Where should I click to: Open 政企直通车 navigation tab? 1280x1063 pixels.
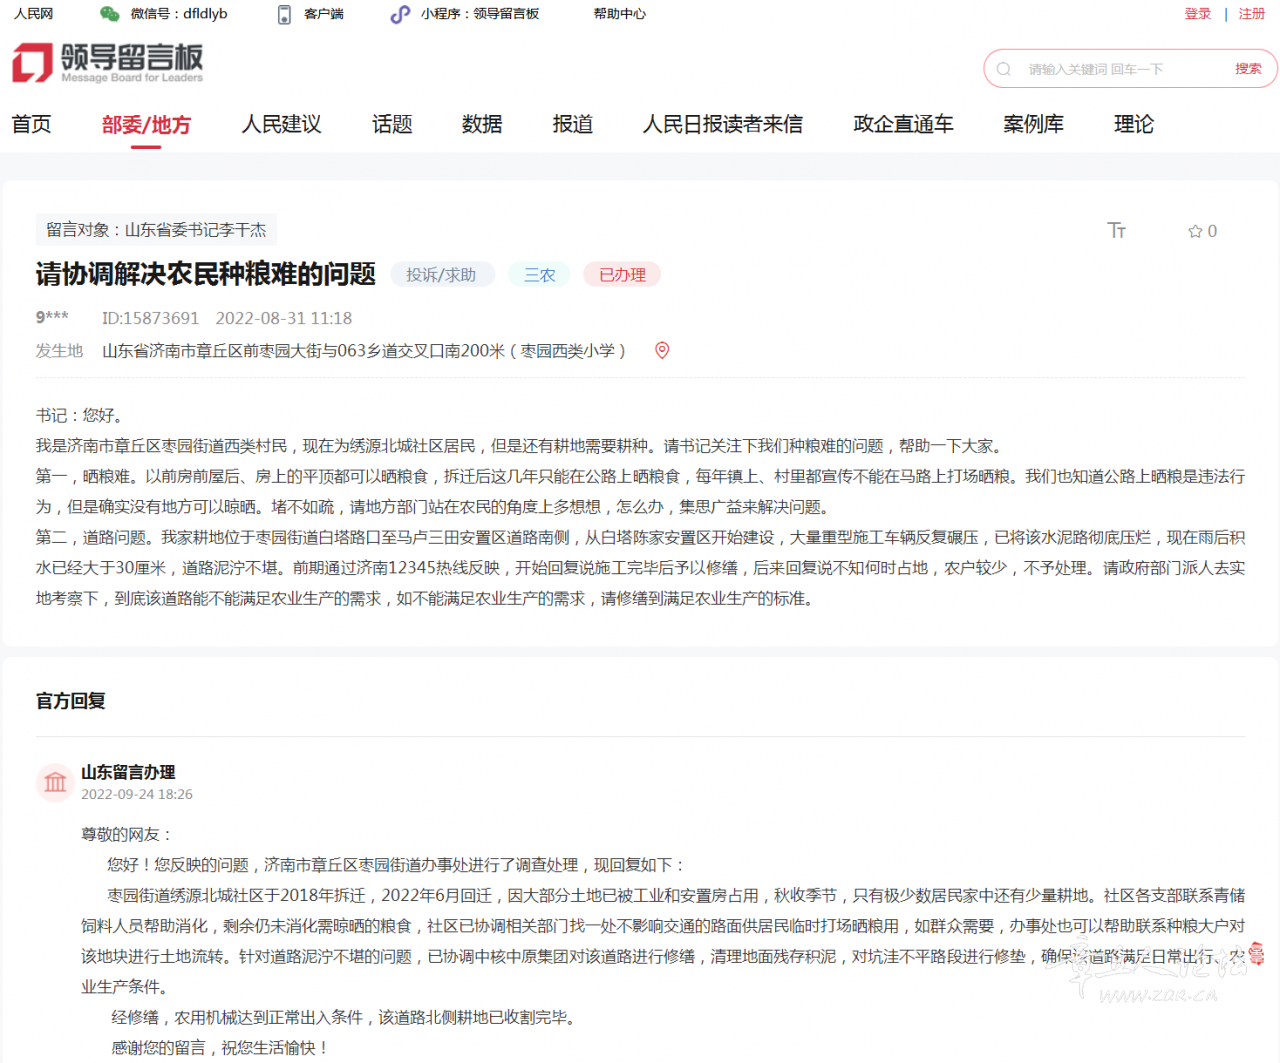tap(903, 124)
